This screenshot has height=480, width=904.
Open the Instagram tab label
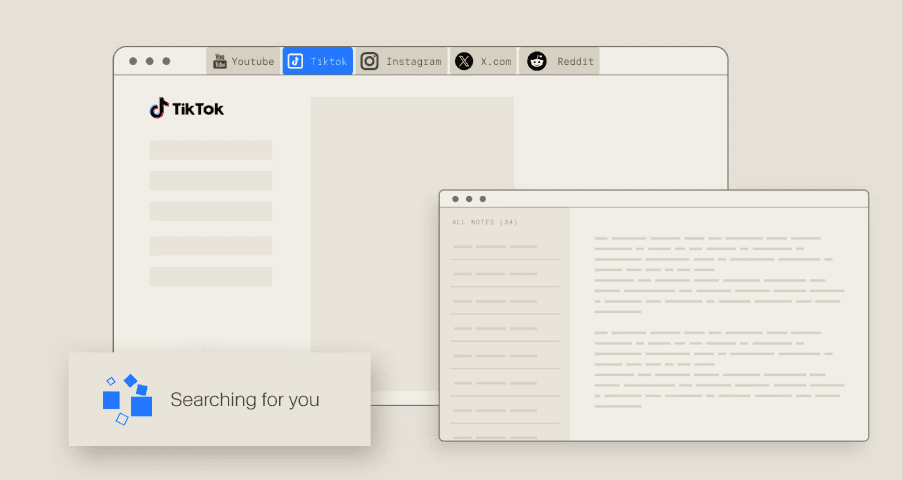413,62
